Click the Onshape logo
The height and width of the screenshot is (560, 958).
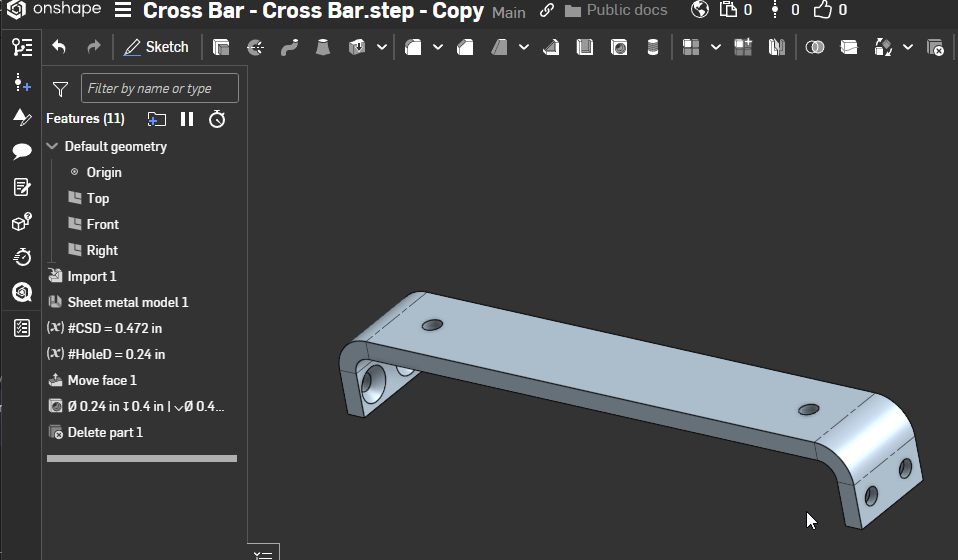(x=54, y=9)
